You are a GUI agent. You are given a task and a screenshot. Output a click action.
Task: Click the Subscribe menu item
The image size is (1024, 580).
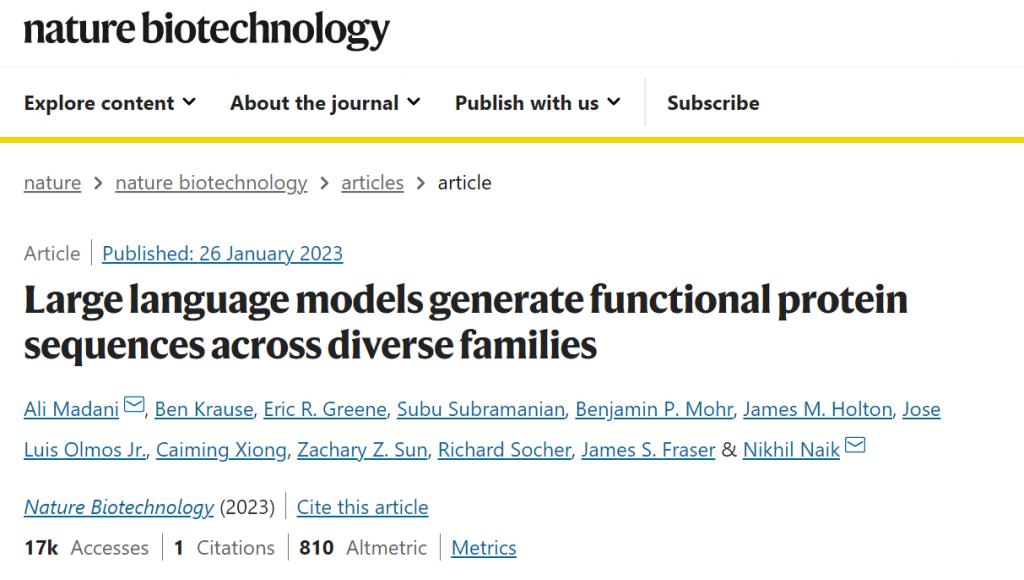click(713, 103)
